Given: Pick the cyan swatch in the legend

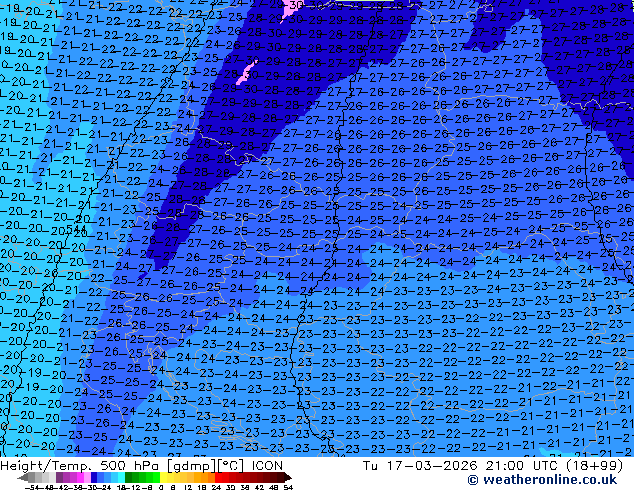Looking at the screenshot, I should click(121, 478).
